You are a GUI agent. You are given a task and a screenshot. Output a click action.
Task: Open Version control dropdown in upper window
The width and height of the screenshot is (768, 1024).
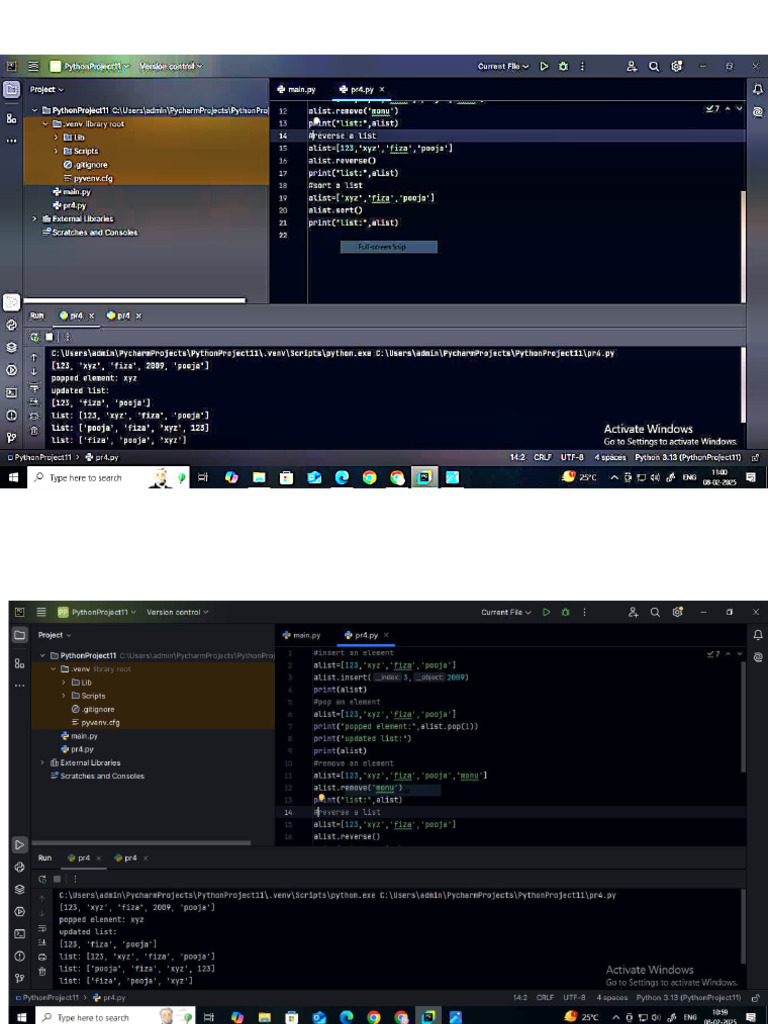[170, 67]
